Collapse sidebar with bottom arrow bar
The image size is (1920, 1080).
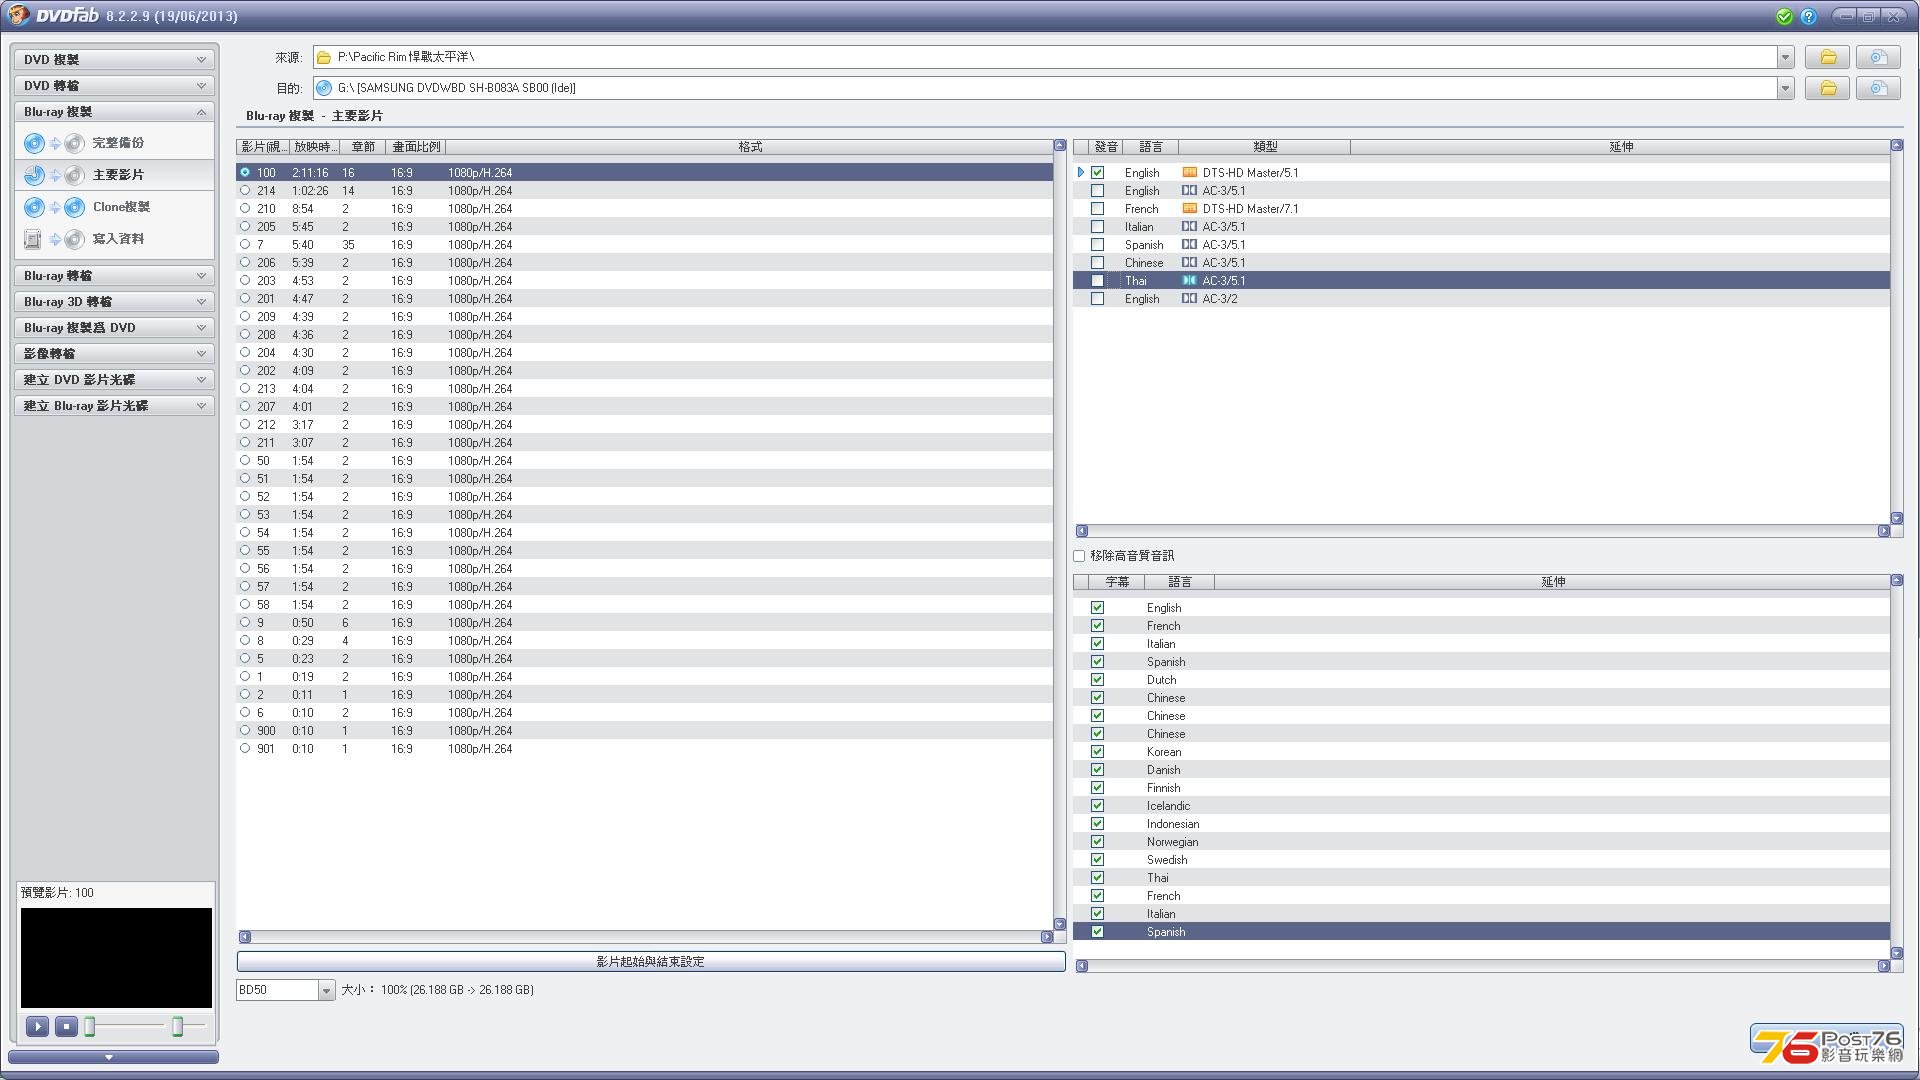pos(113,1057)
